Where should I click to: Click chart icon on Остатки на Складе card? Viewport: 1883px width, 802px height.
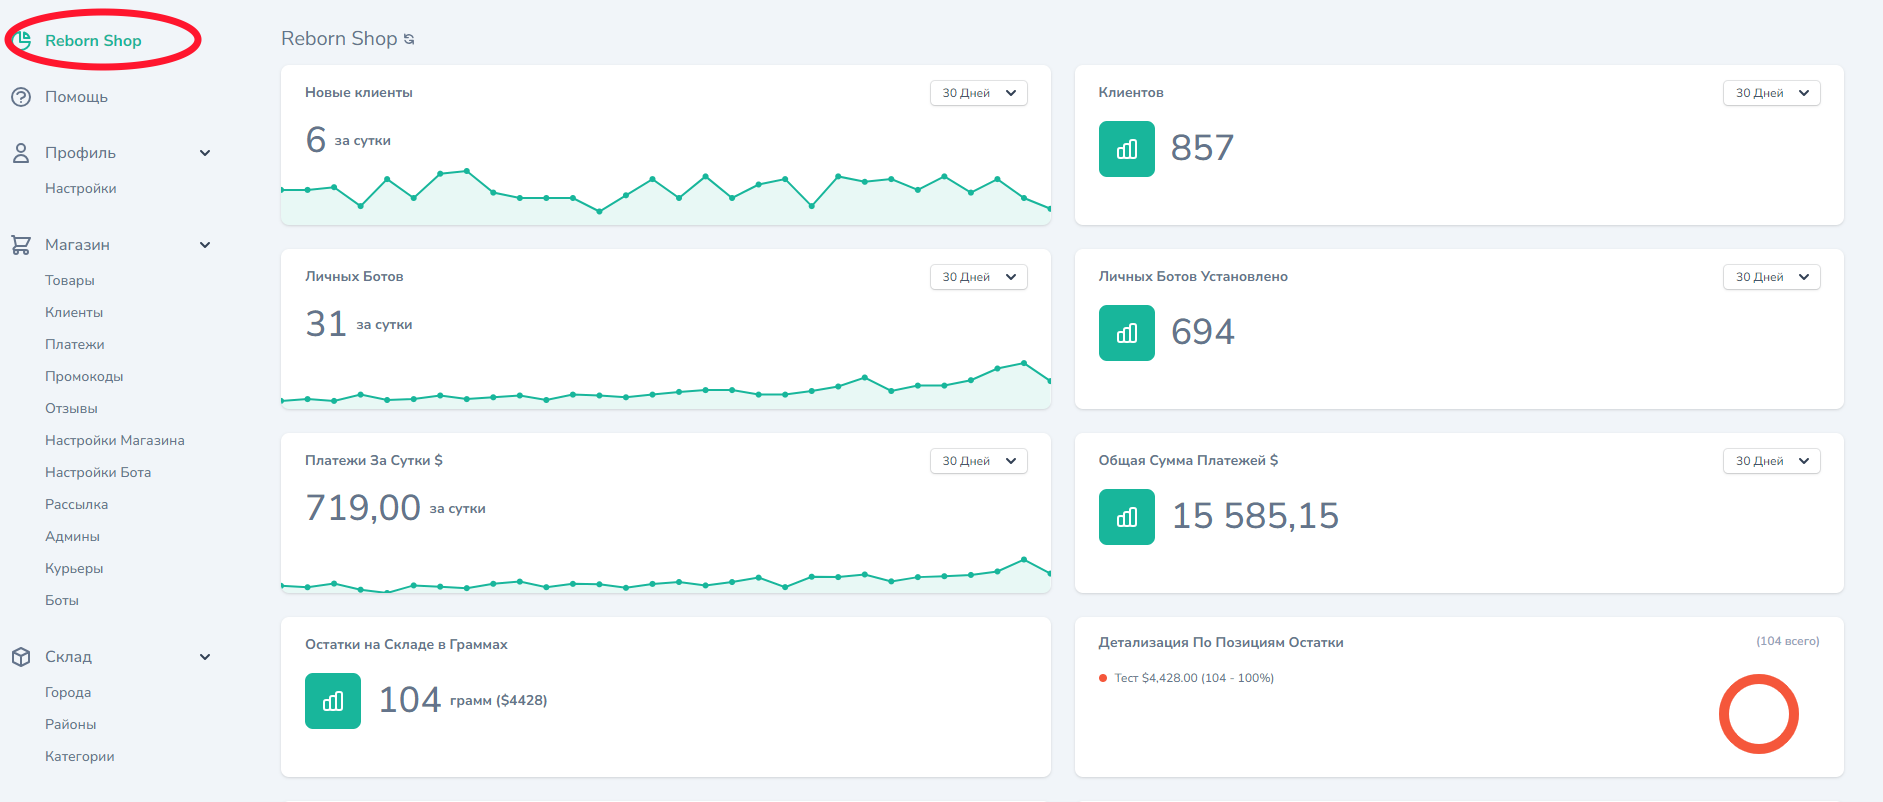(333, 701)
